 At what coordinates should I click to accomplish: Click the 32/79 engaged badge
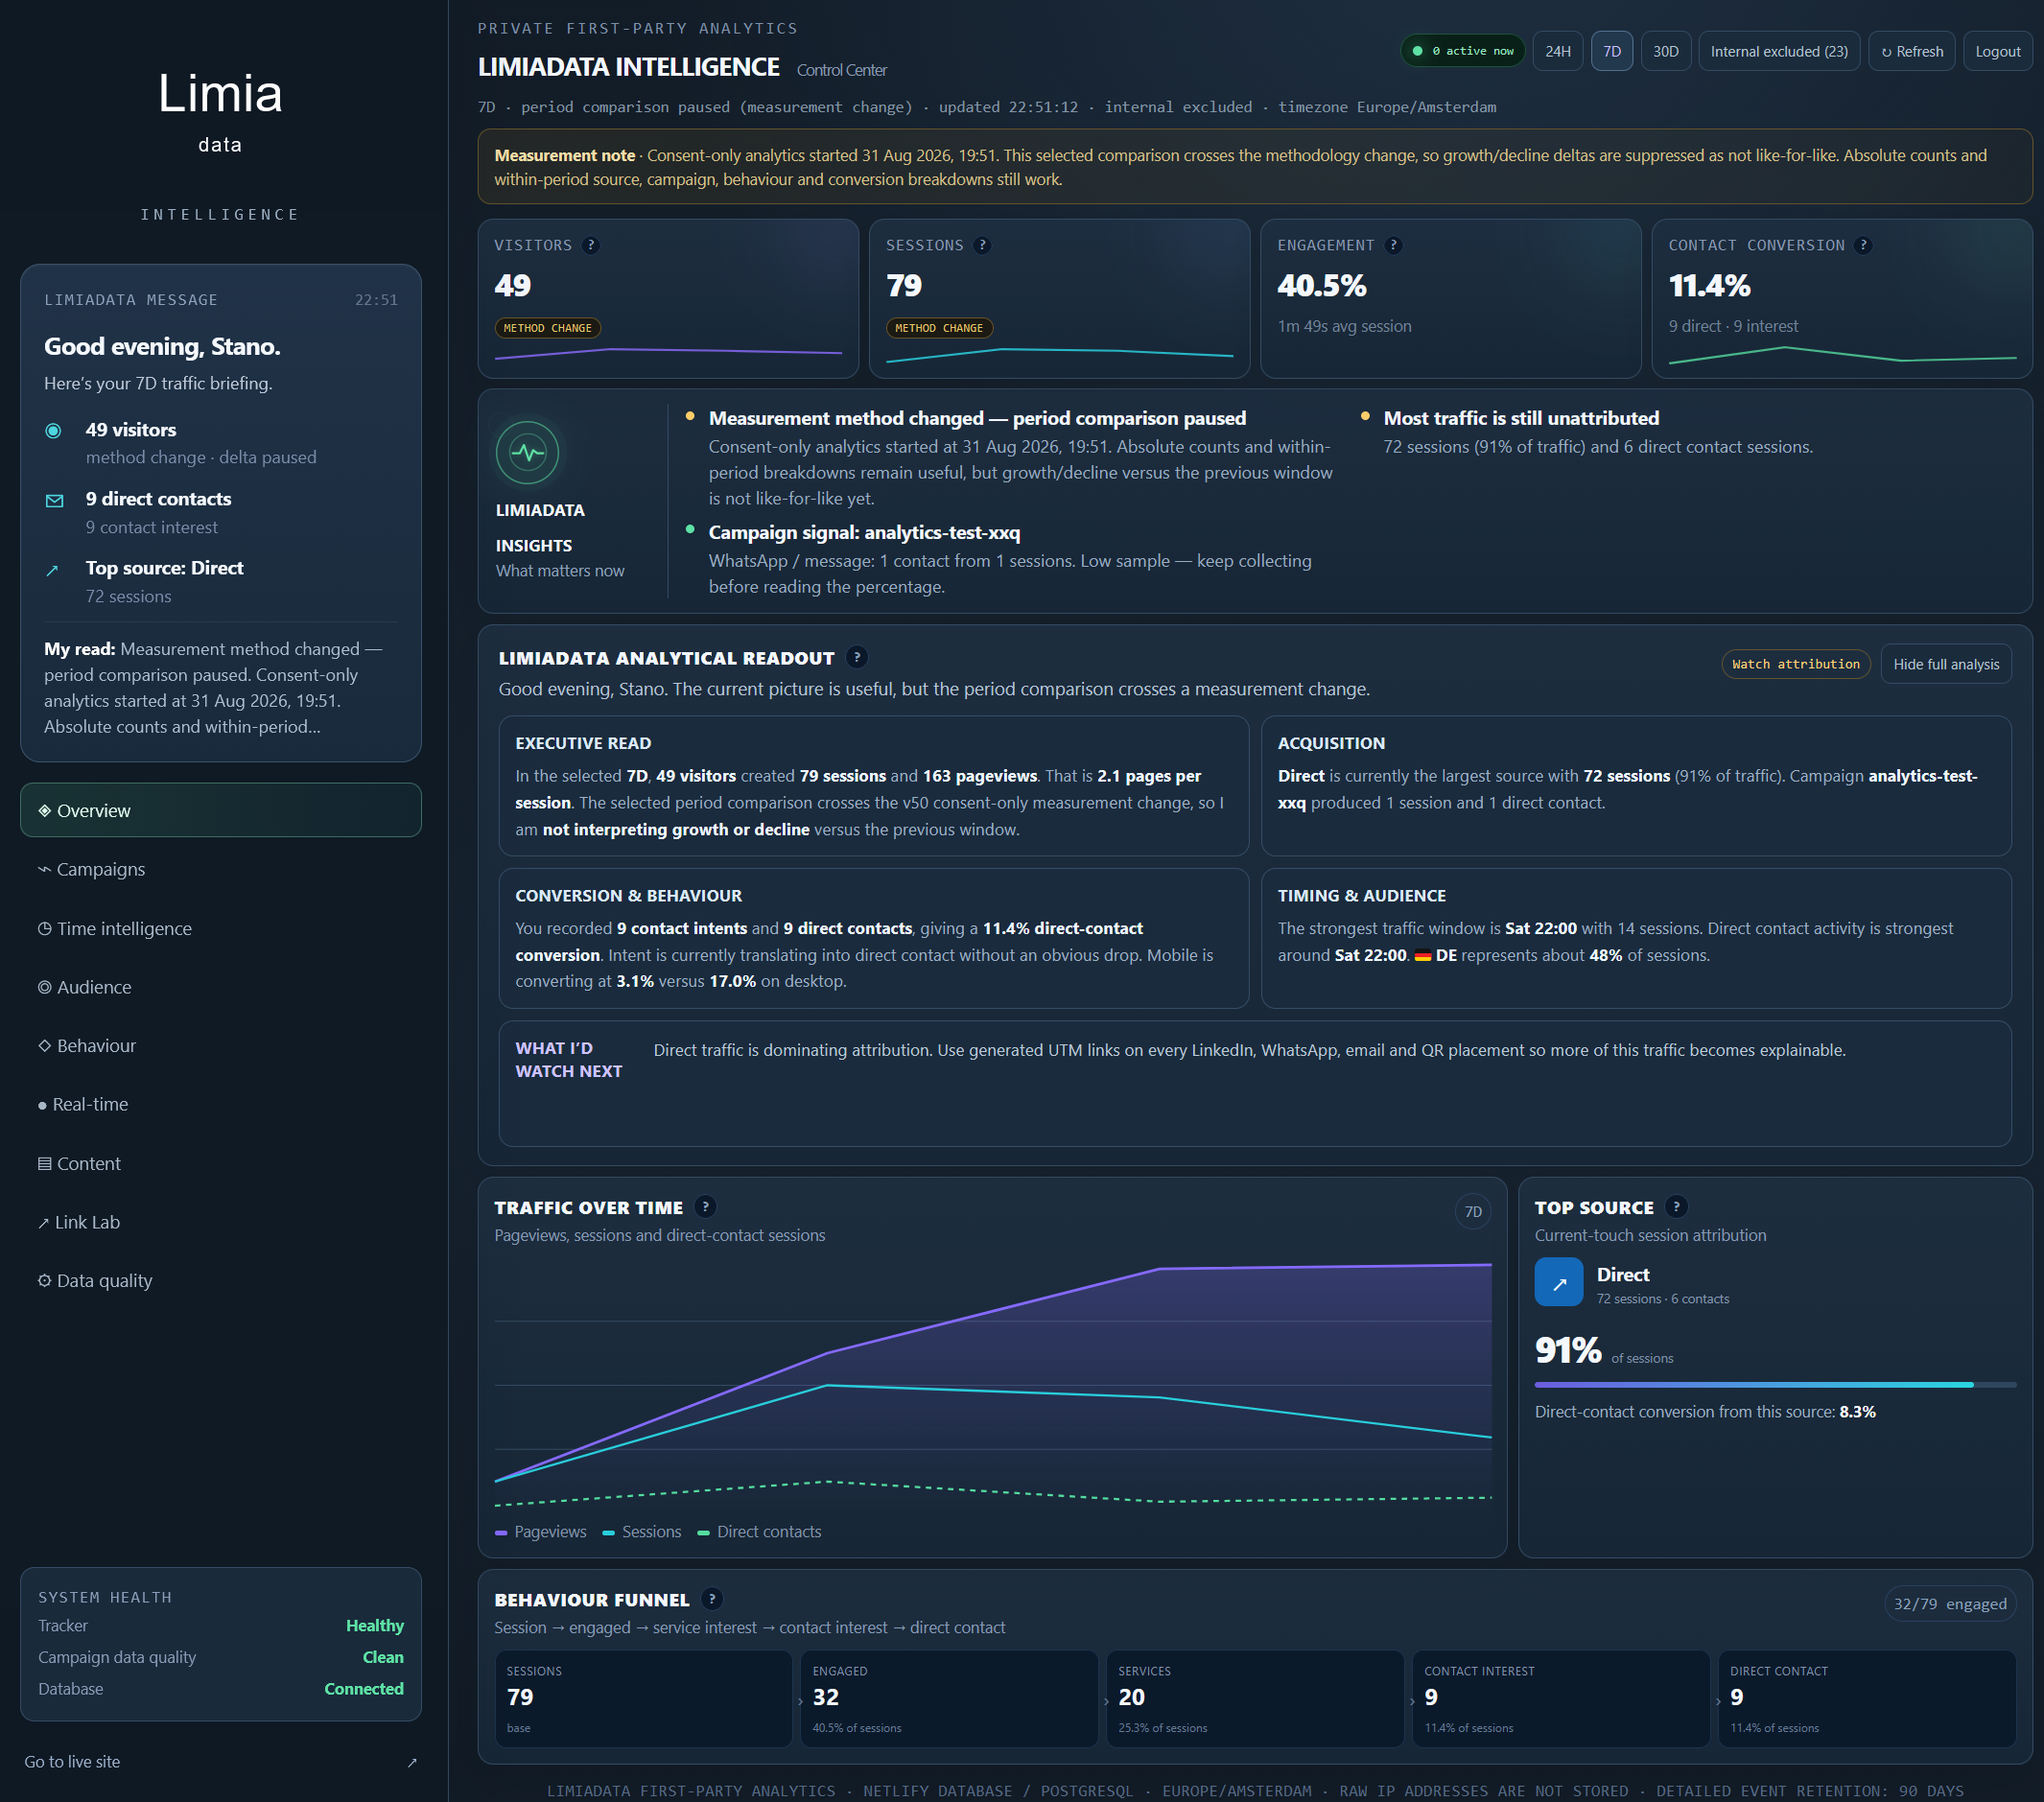tap(1949, 1604)
